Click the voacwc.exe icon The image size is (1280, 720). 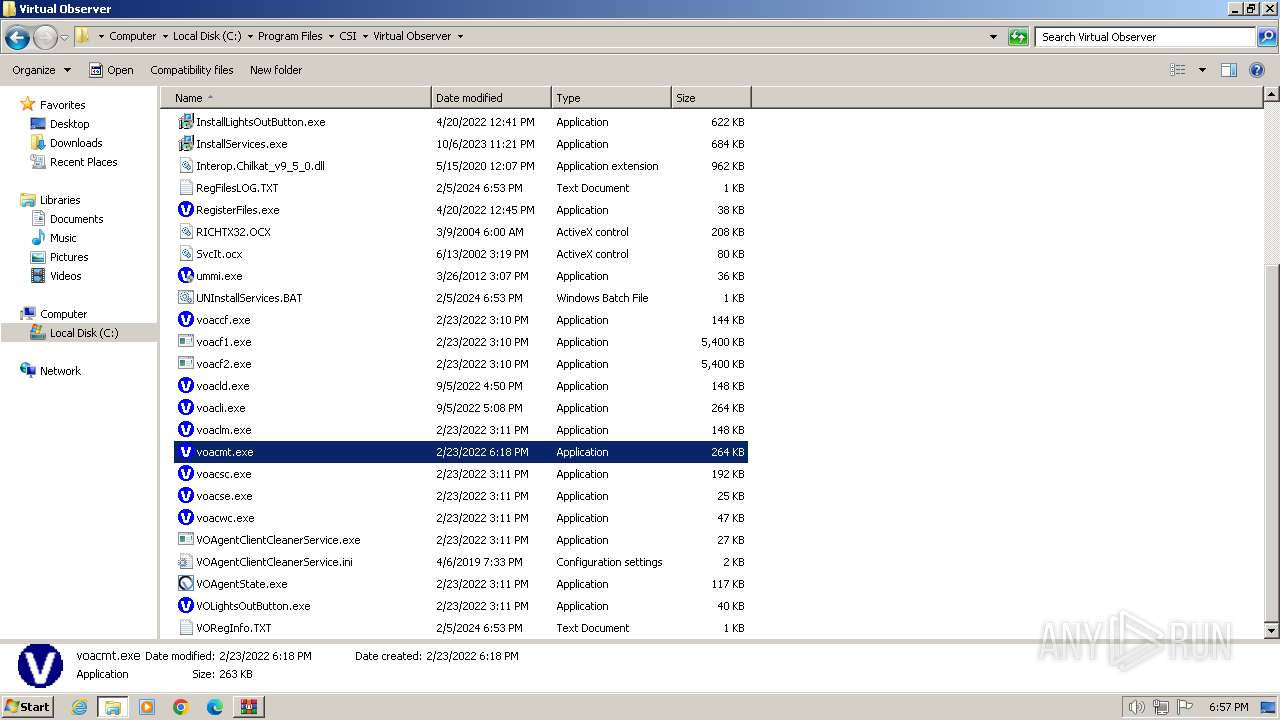[185, 518]
